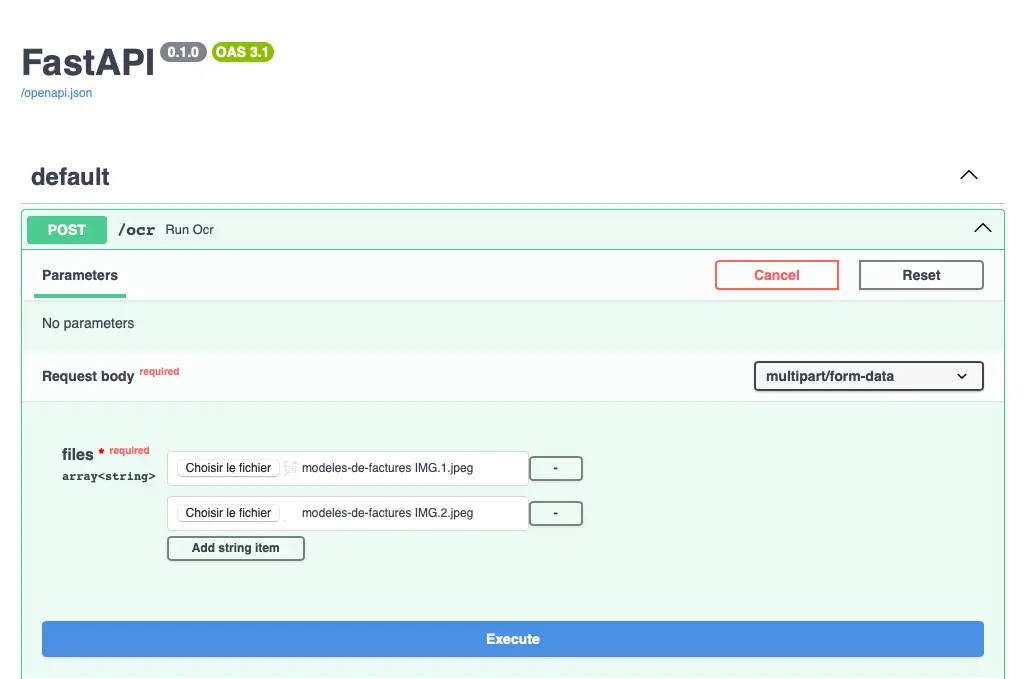Click the FastAPI title

point(88,63)
